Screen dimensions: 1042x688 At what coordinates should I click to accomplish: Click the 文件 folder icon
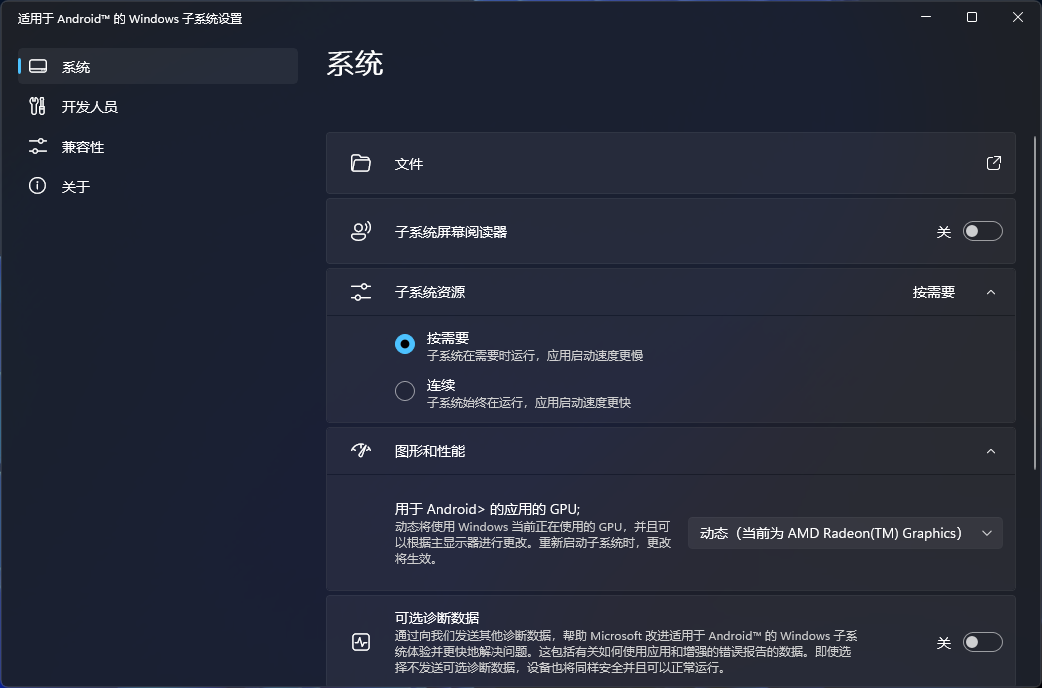(361, 163)
